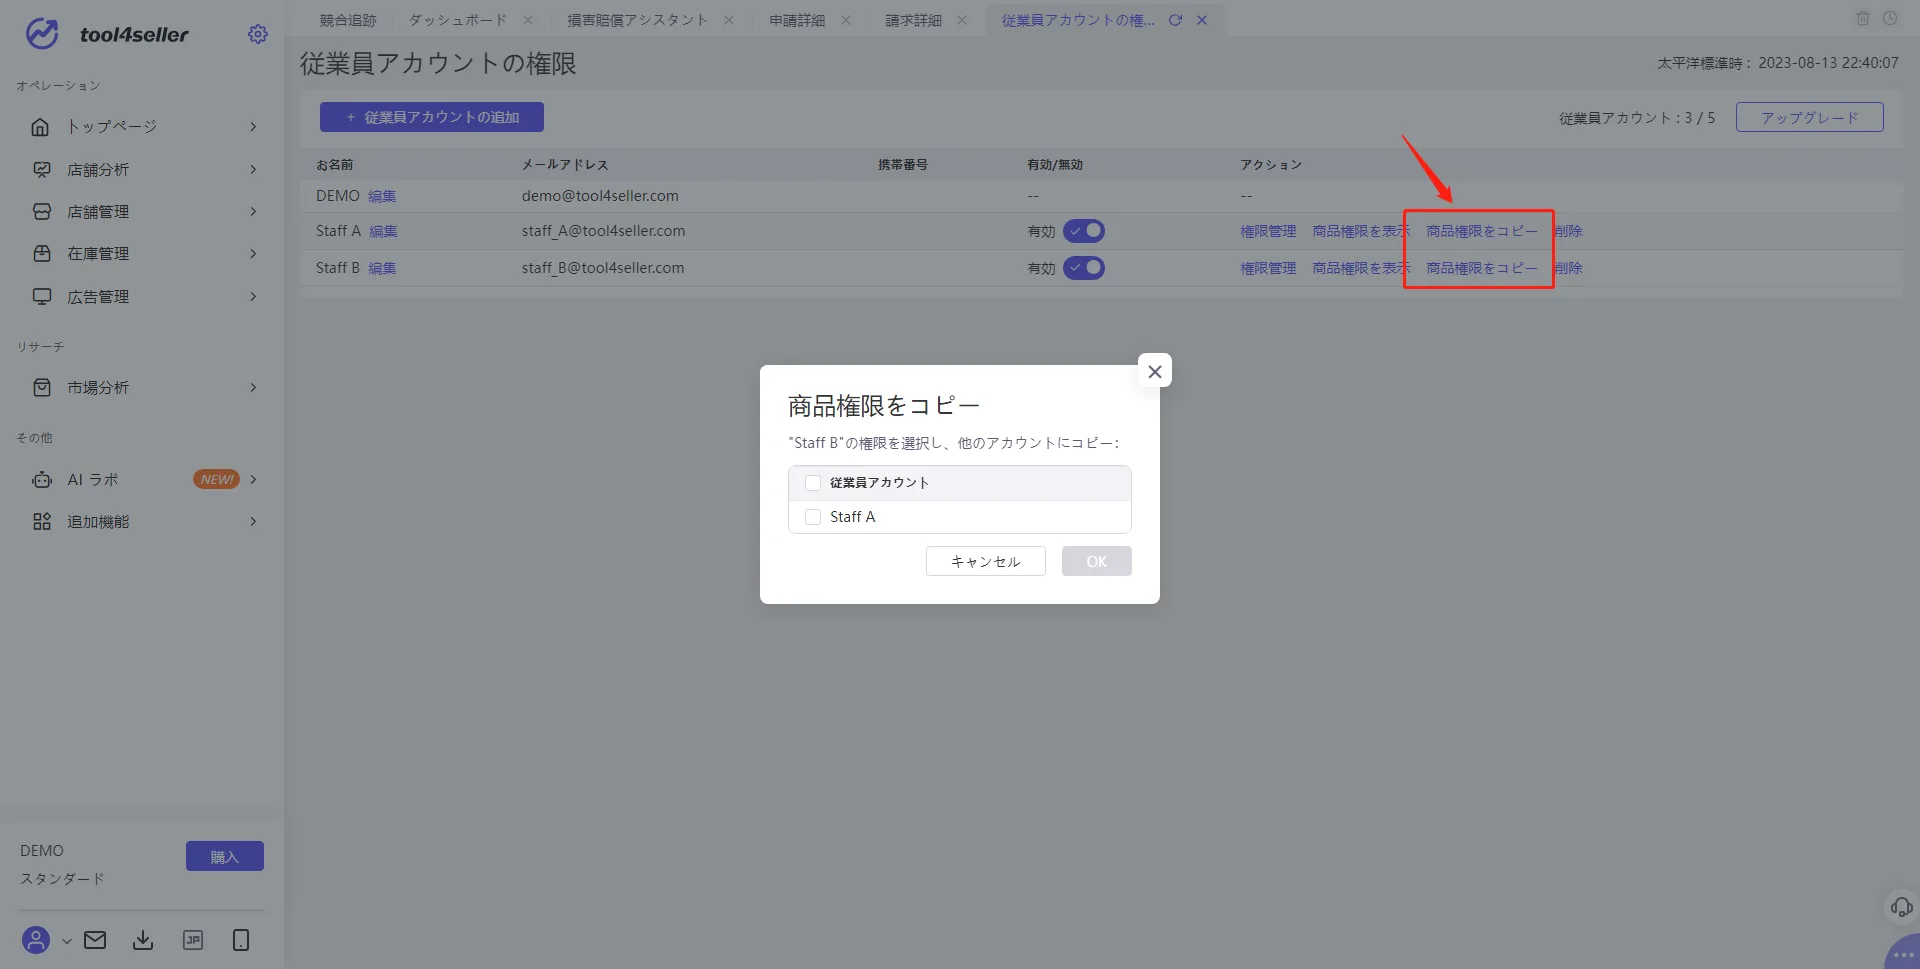
Task: Open the download icon in bottom bar
Action: (x=143, y=940)
